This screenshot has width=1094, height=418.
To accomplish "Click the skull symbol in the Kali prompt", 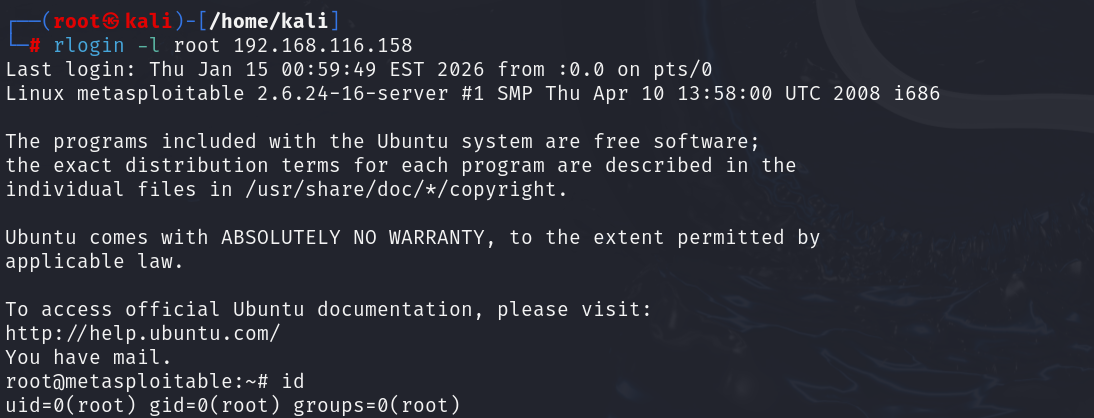I will (x=110, y=19).
